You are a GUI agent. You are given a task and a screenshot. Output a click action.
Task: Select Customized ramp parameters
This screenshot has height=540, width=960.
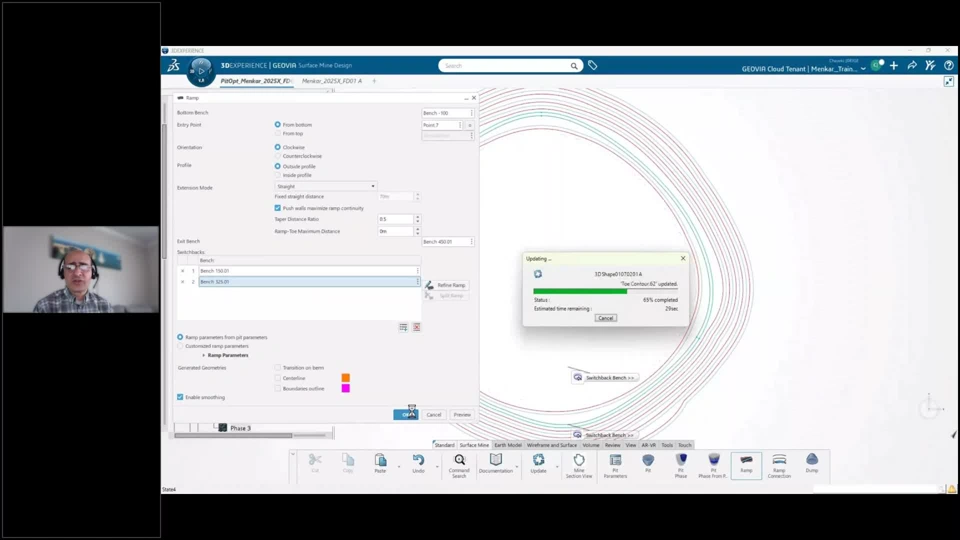pyautogui.click(x=180, y=346)
